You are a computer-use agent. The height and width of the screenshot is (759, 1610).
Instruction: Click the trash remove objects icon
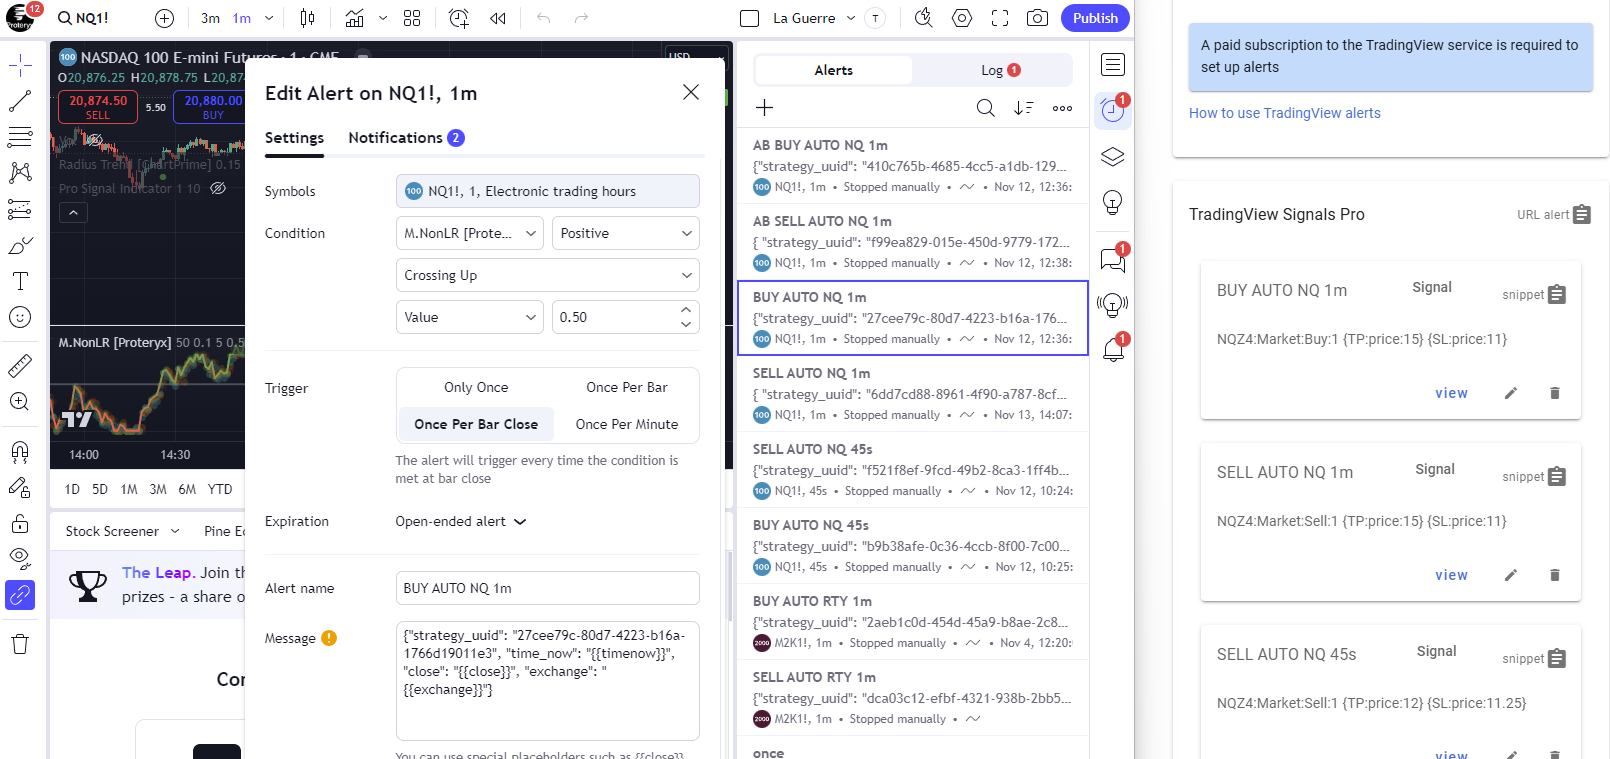pos(20,644)
